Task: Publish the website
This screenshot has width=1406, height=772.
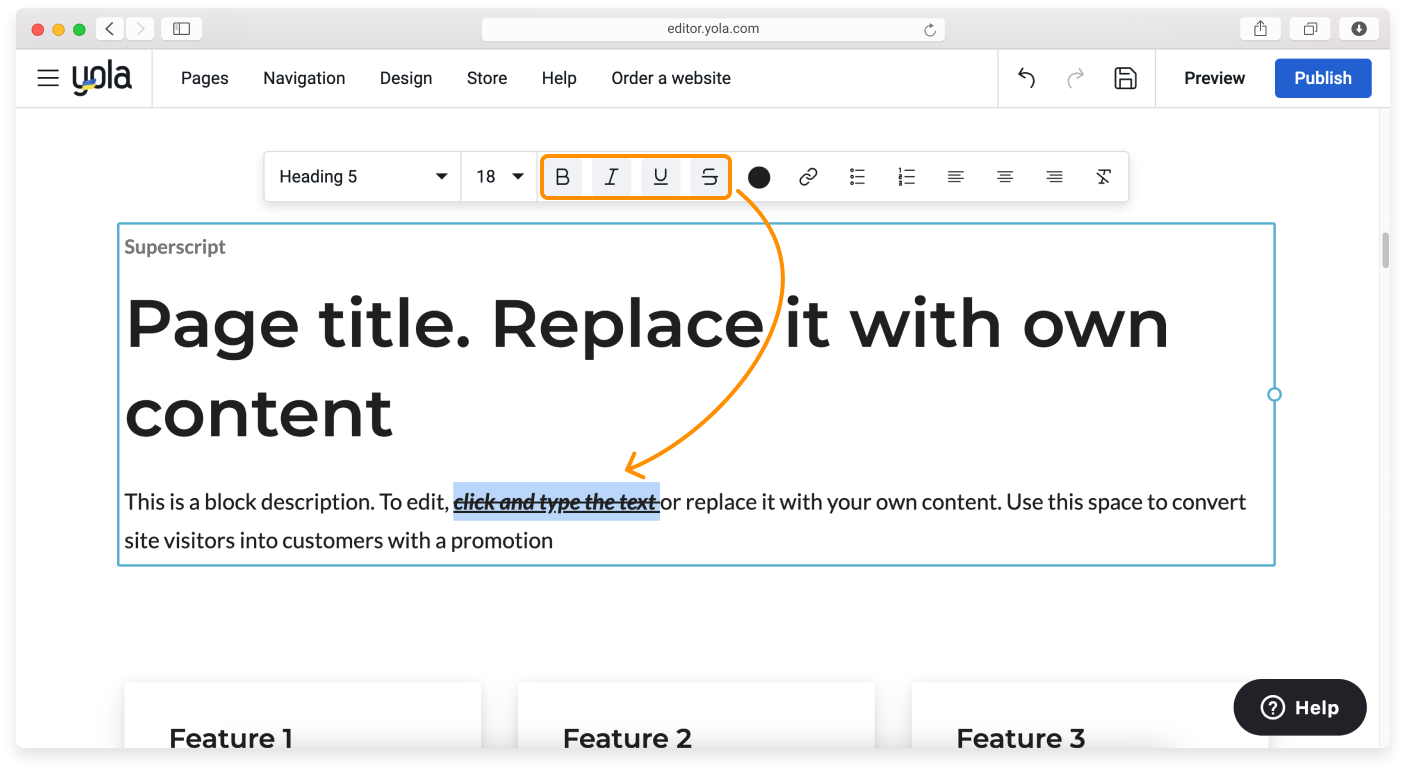Action: 1322,77
